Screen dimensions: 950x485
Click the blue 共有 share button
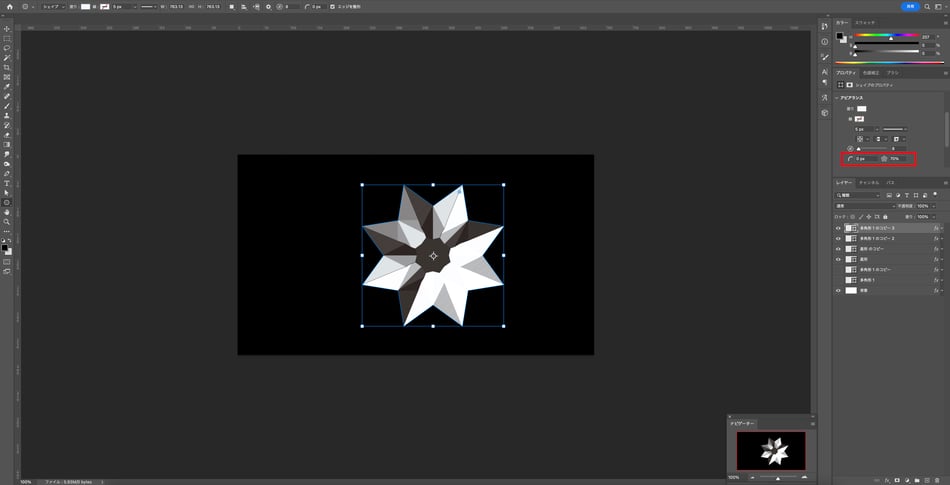[x=910, y=6]
